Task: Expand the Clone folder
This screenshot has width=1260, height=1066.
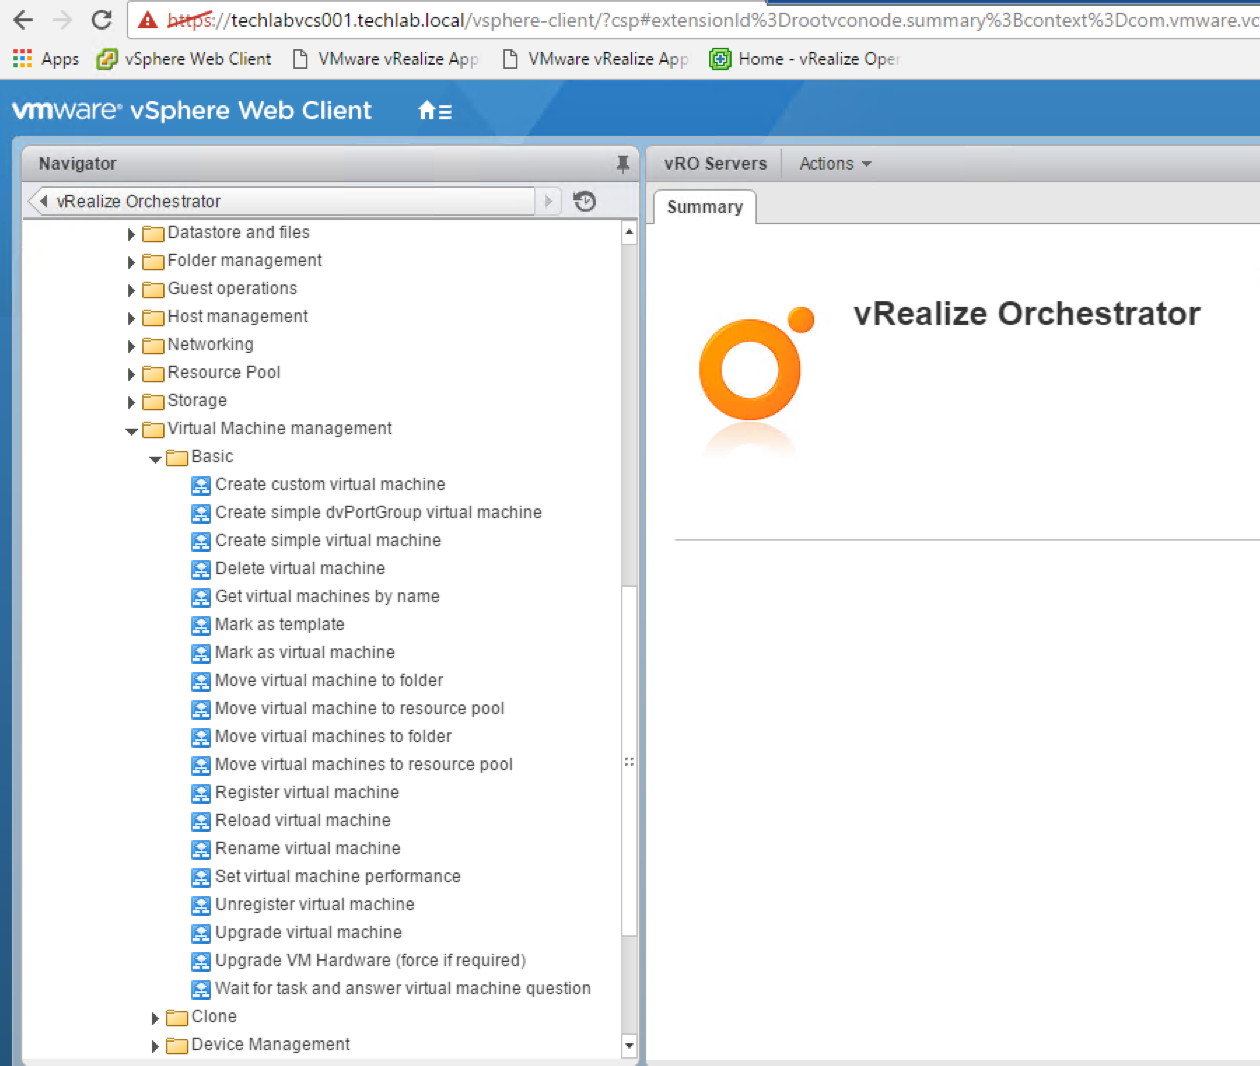Action: click(x=155, y=1018)
